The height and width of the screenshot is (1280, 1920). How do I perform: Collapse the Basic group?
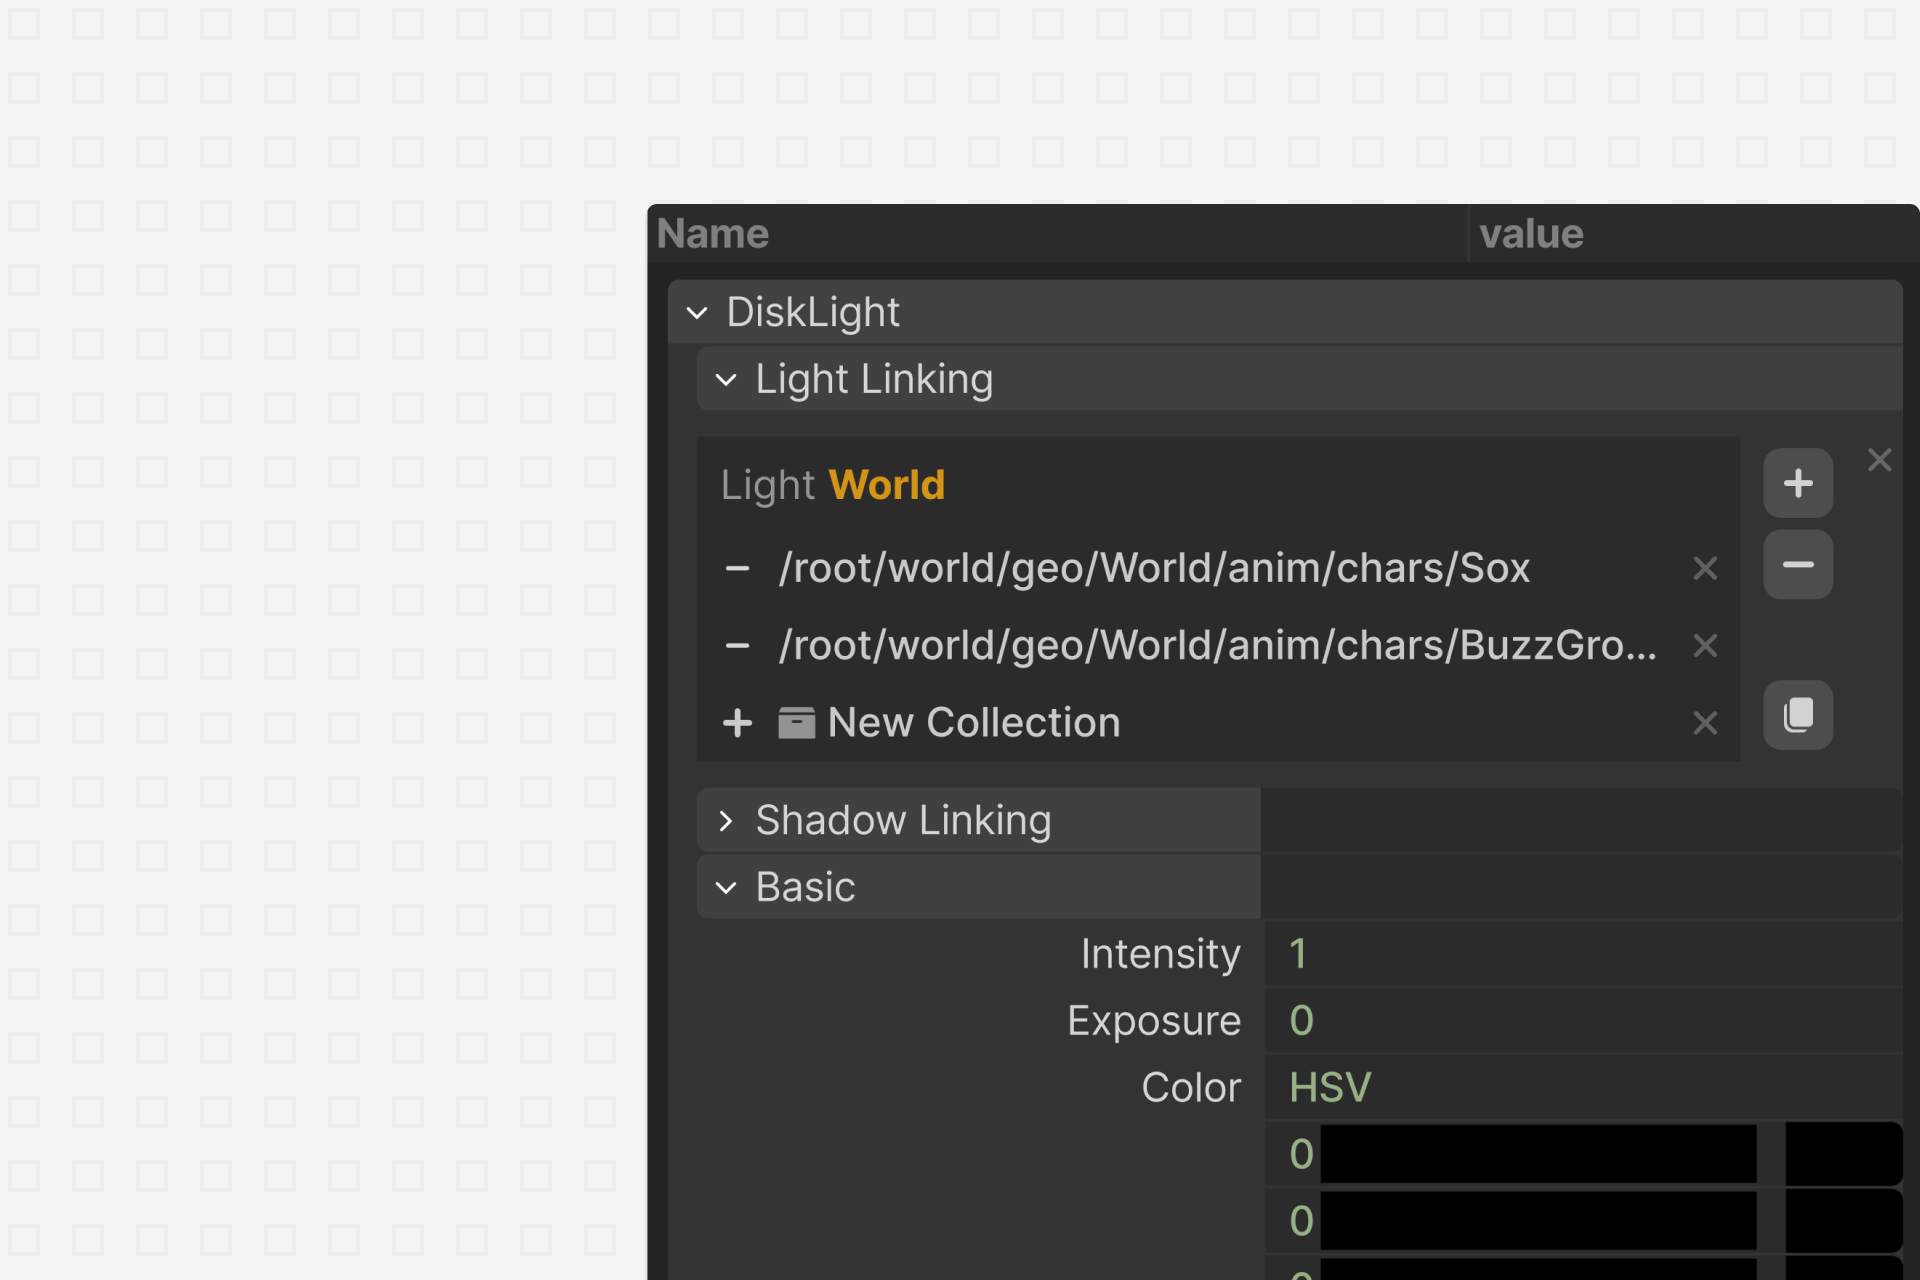[726, 888]
